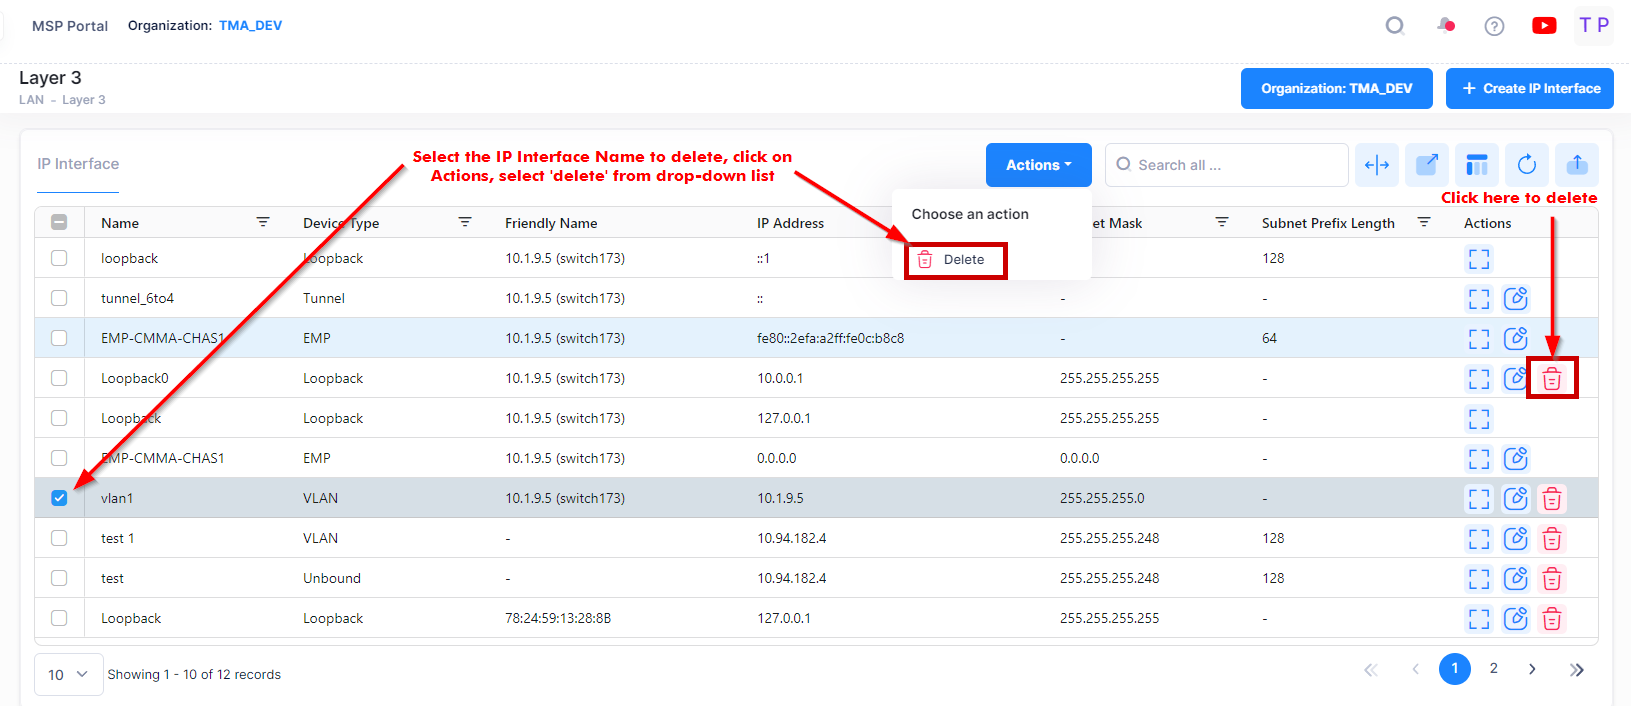This screenshot has height=706, width=1631.
Task: Open the Name column filter menu
Action: click(263, 222)
